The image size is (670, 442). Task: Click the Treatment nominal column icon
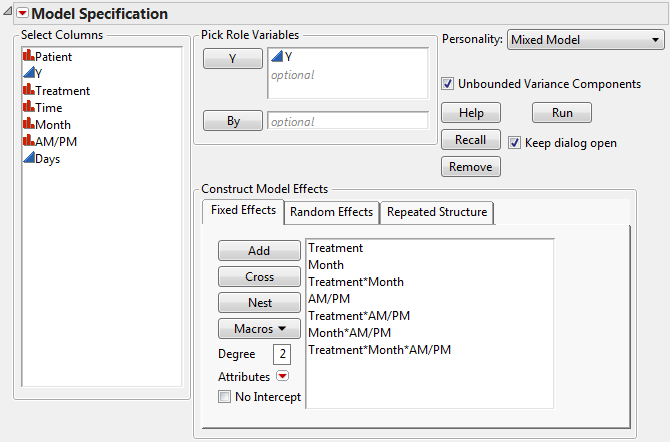coord(28,91)
